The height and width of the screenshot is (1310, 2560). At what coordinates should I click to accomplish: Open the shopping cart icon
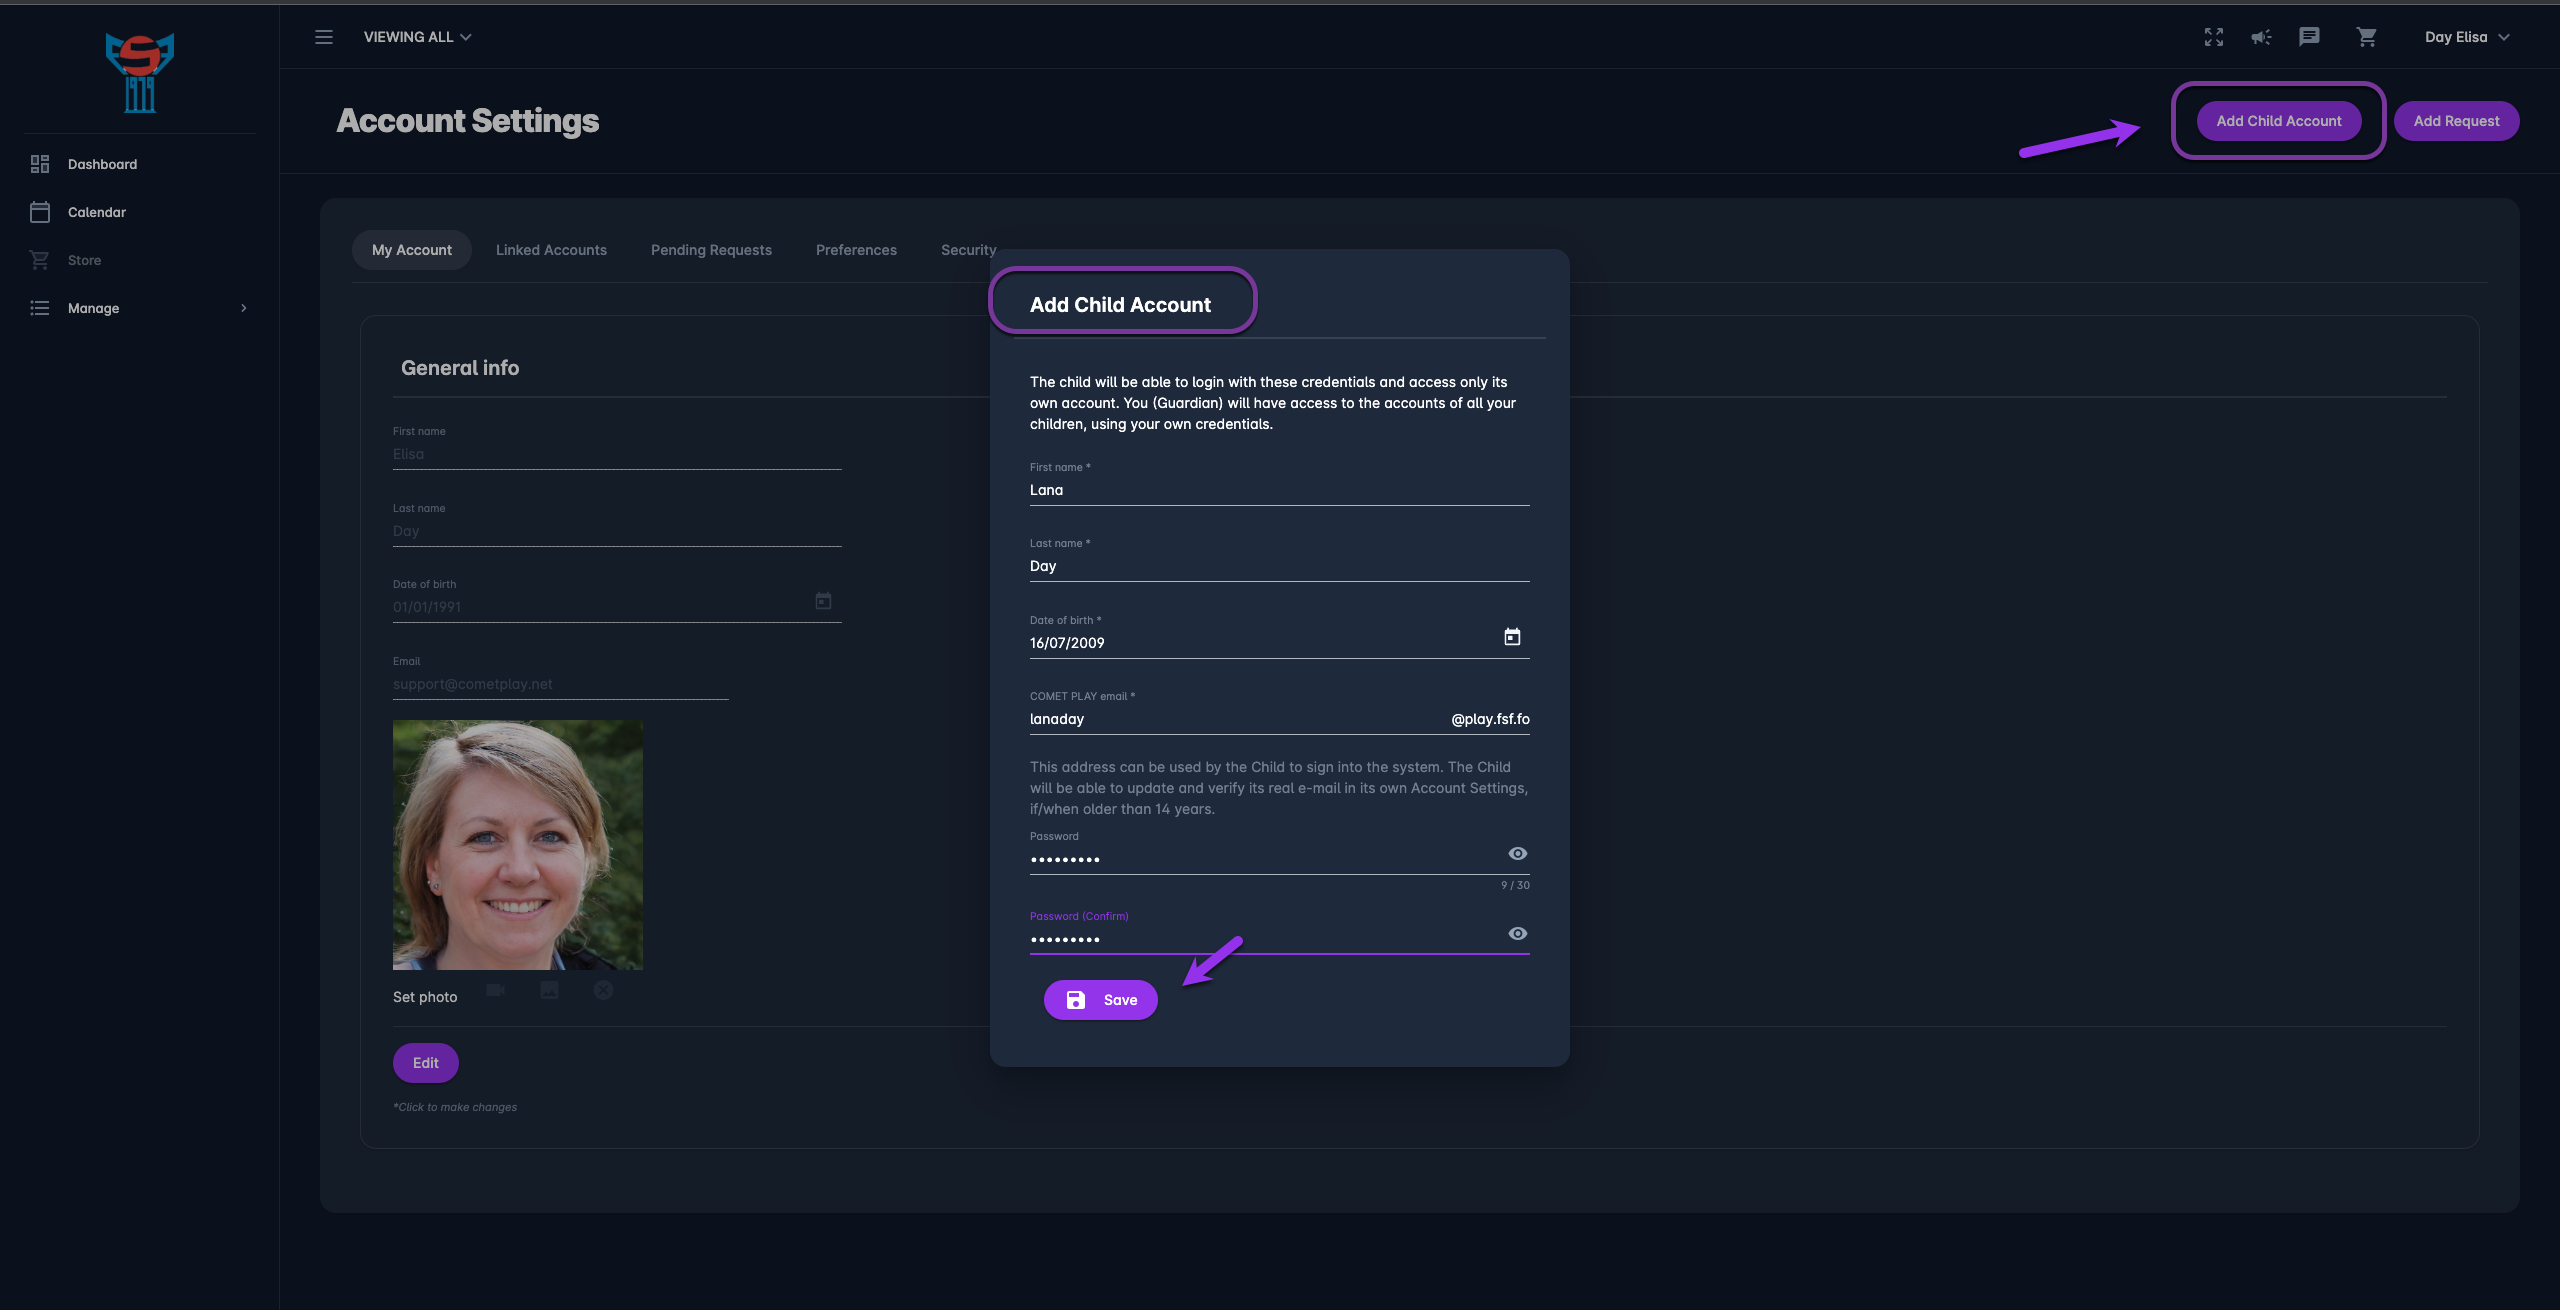pos(2366,37)
